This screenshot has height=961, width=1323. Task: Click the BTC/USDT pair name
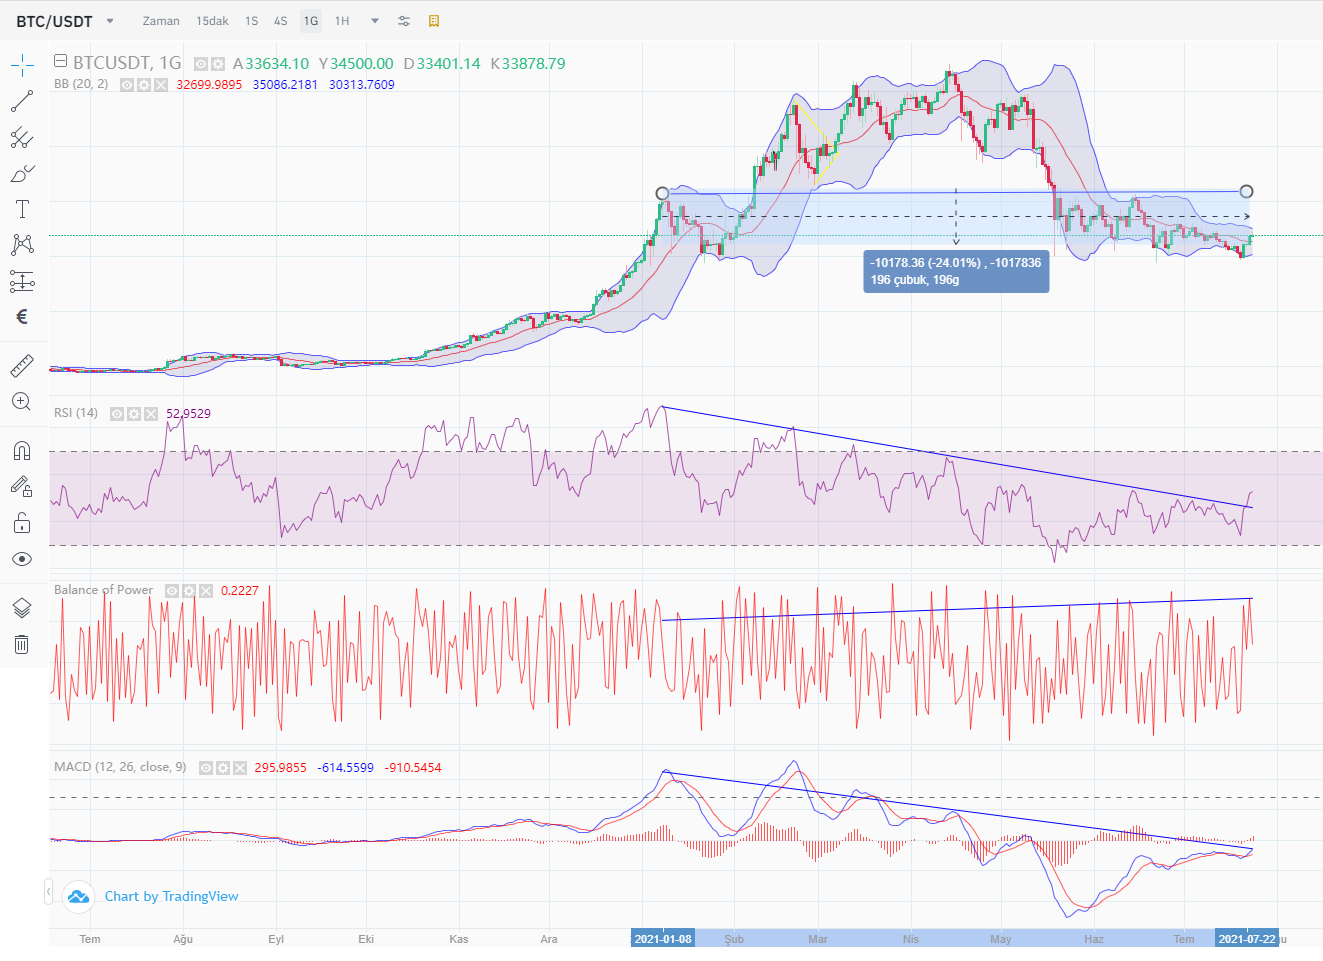pos(55,21)
